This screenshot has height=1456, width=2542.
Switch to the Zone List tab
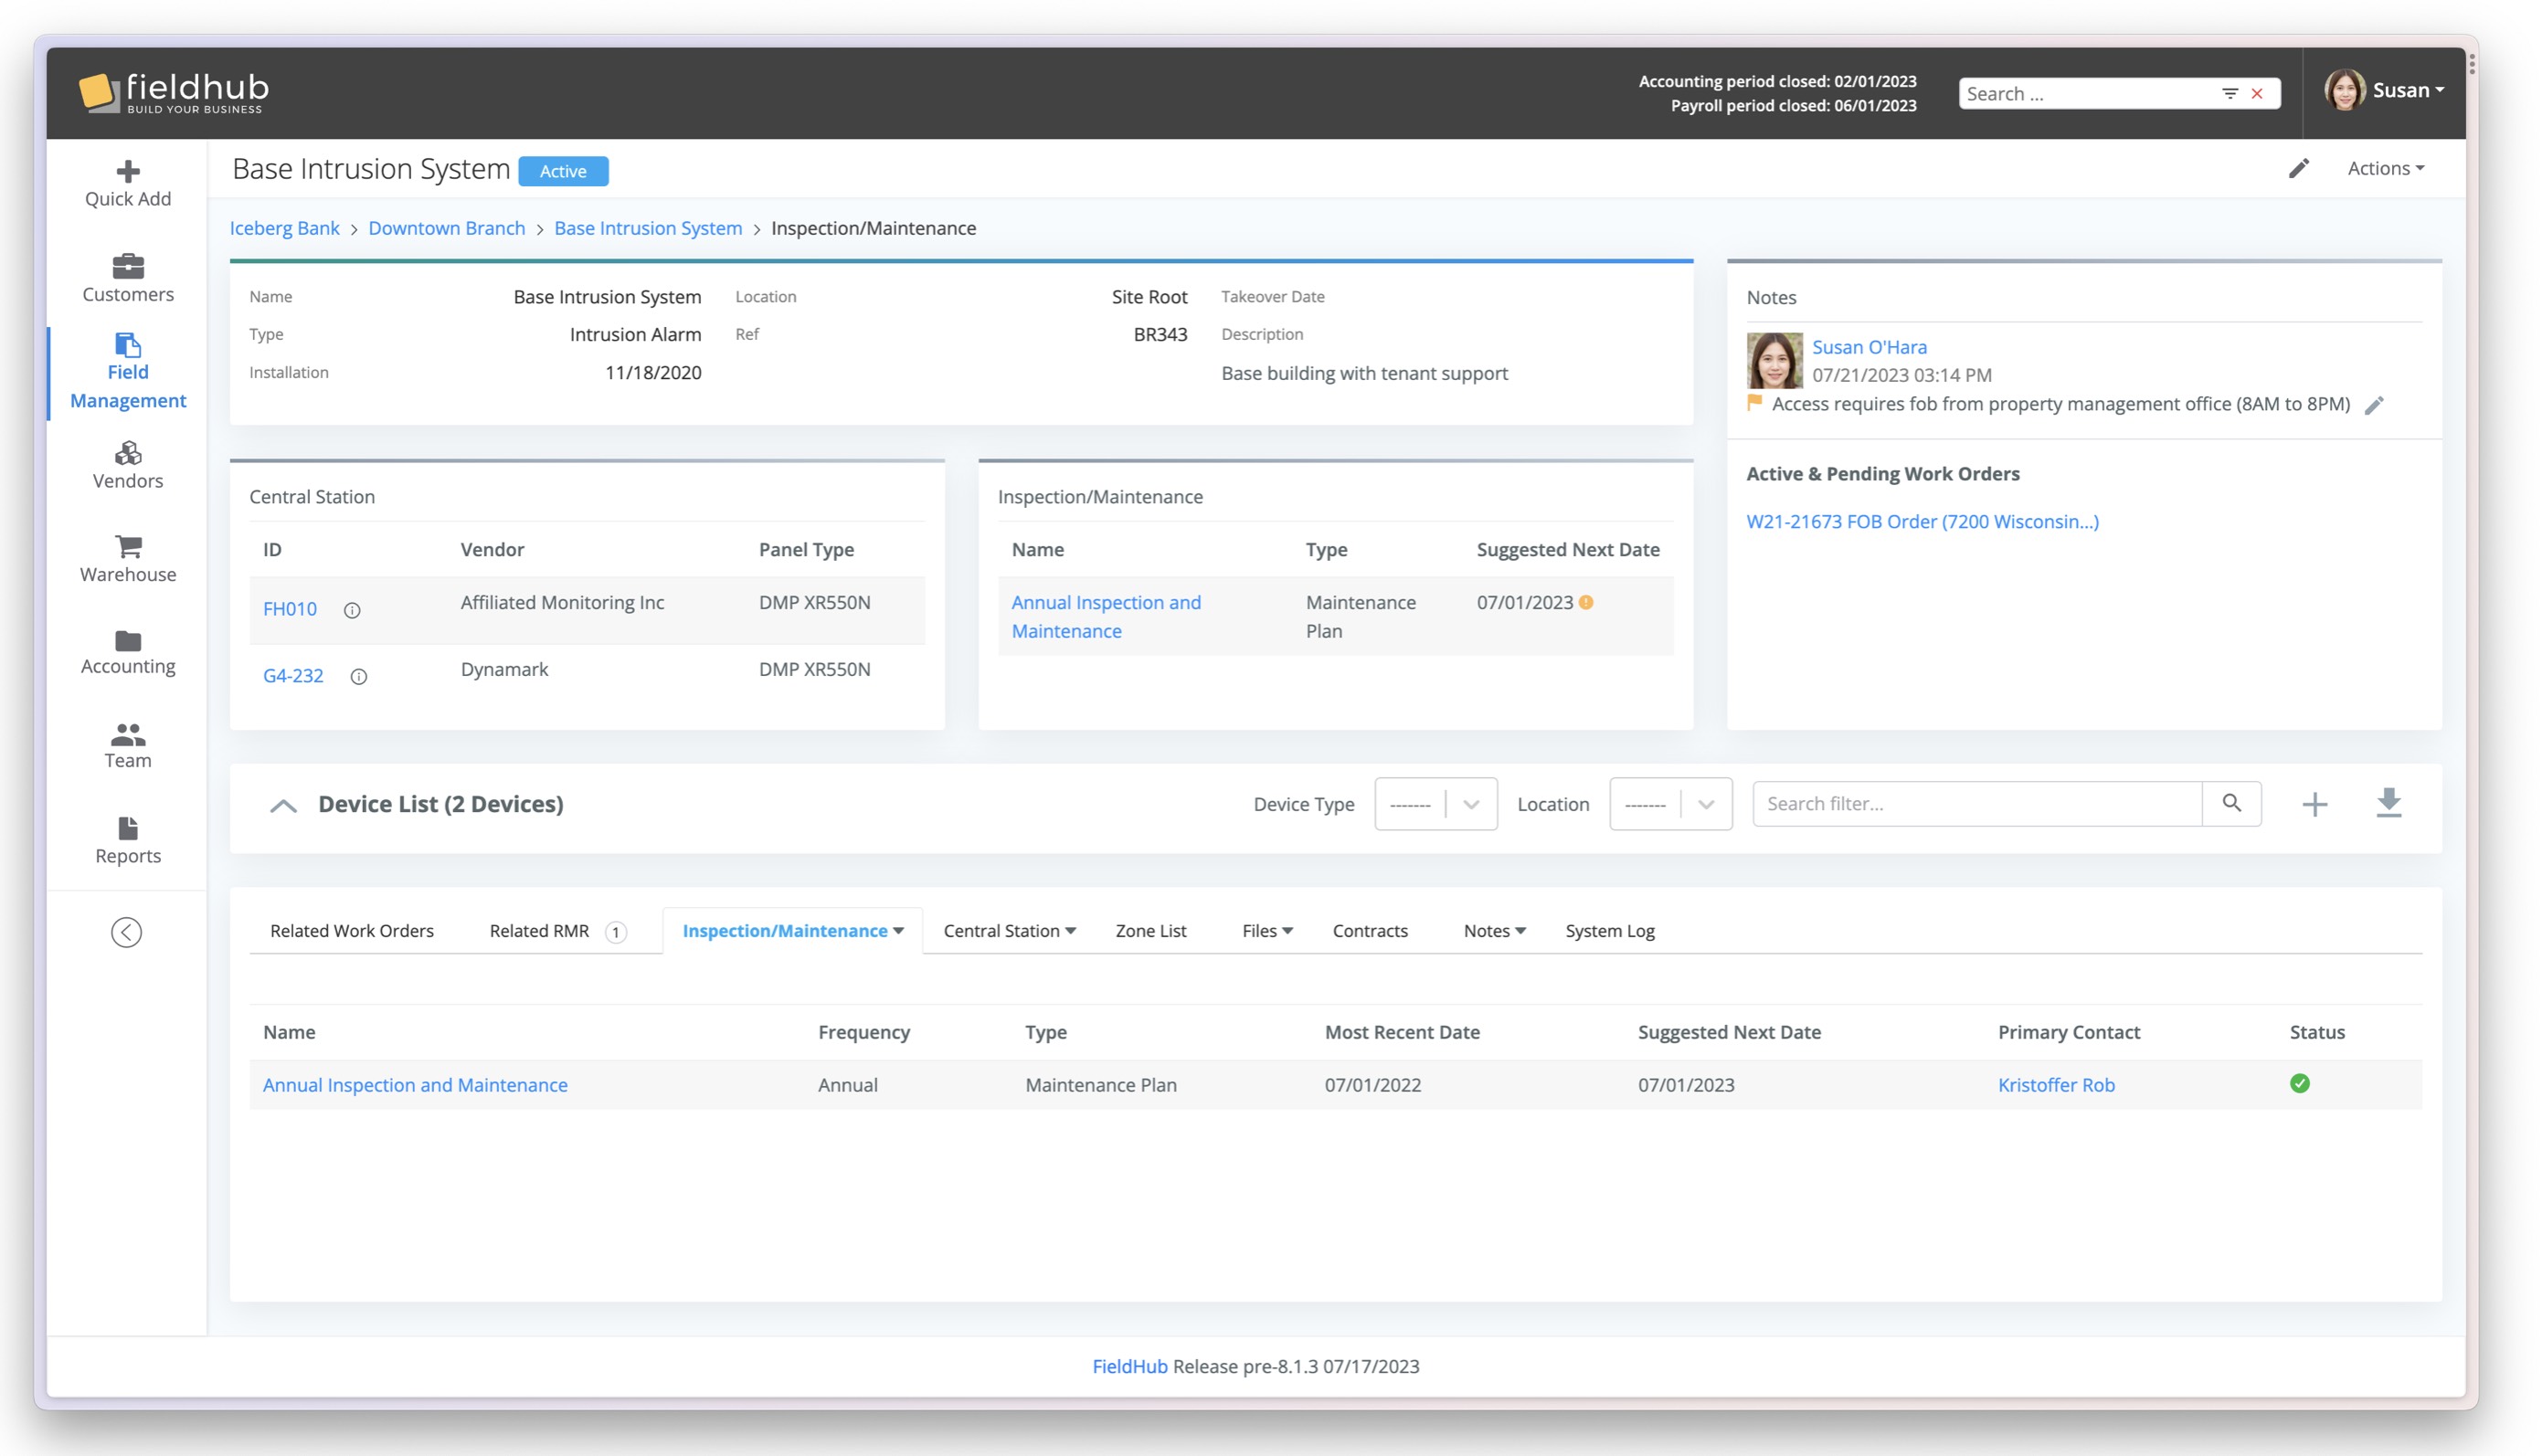[x=1150, y=931]
